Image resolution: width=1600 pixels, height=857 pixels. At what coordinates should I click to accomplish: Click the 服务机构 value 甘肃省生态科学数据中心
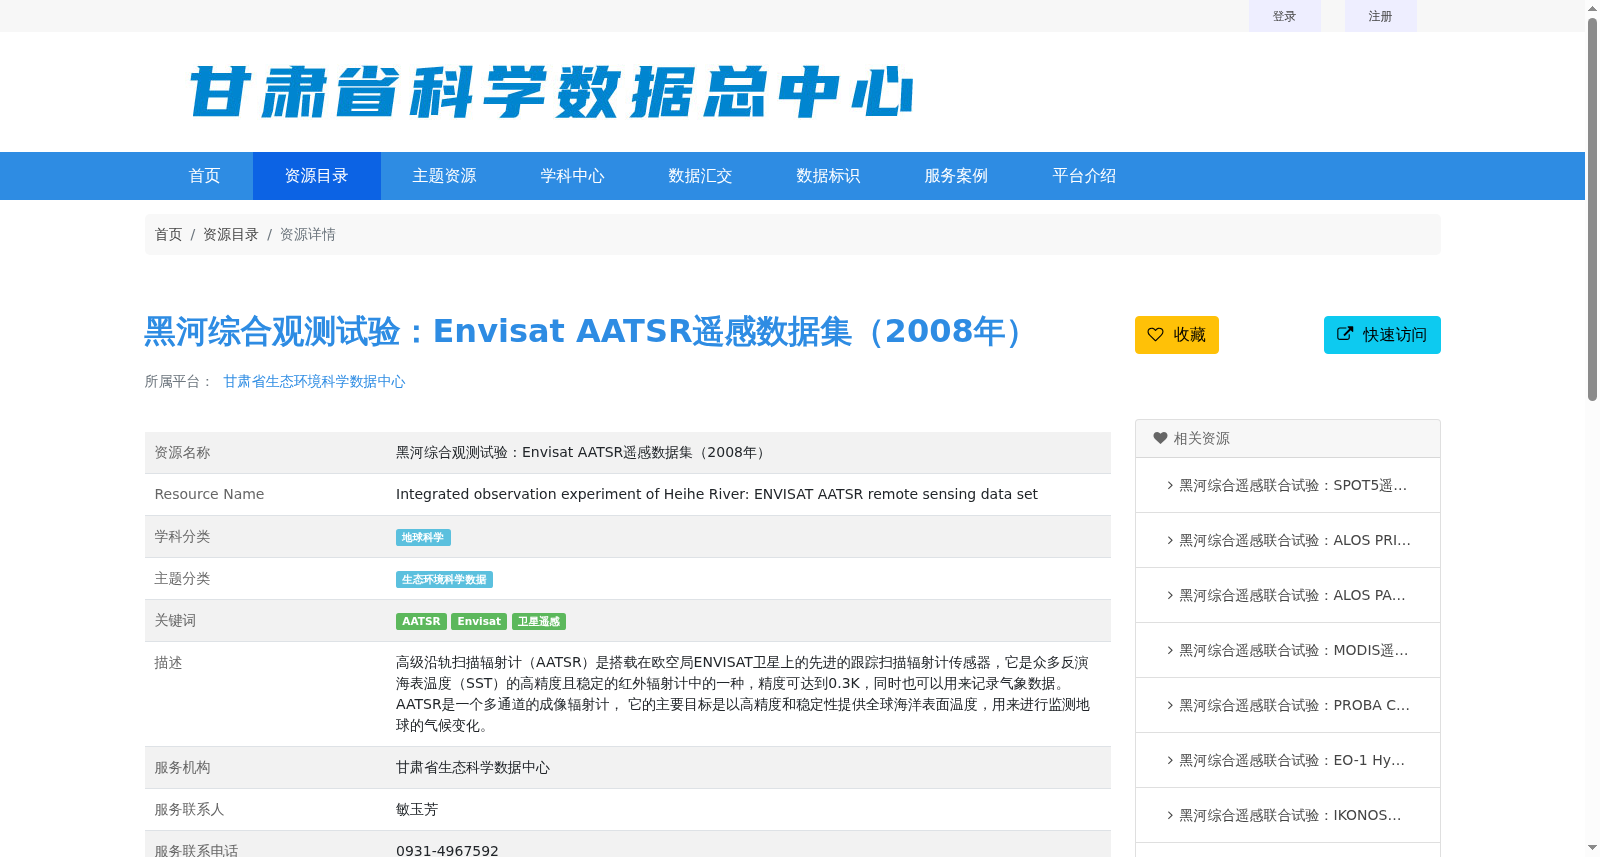(x=473, y=767)
